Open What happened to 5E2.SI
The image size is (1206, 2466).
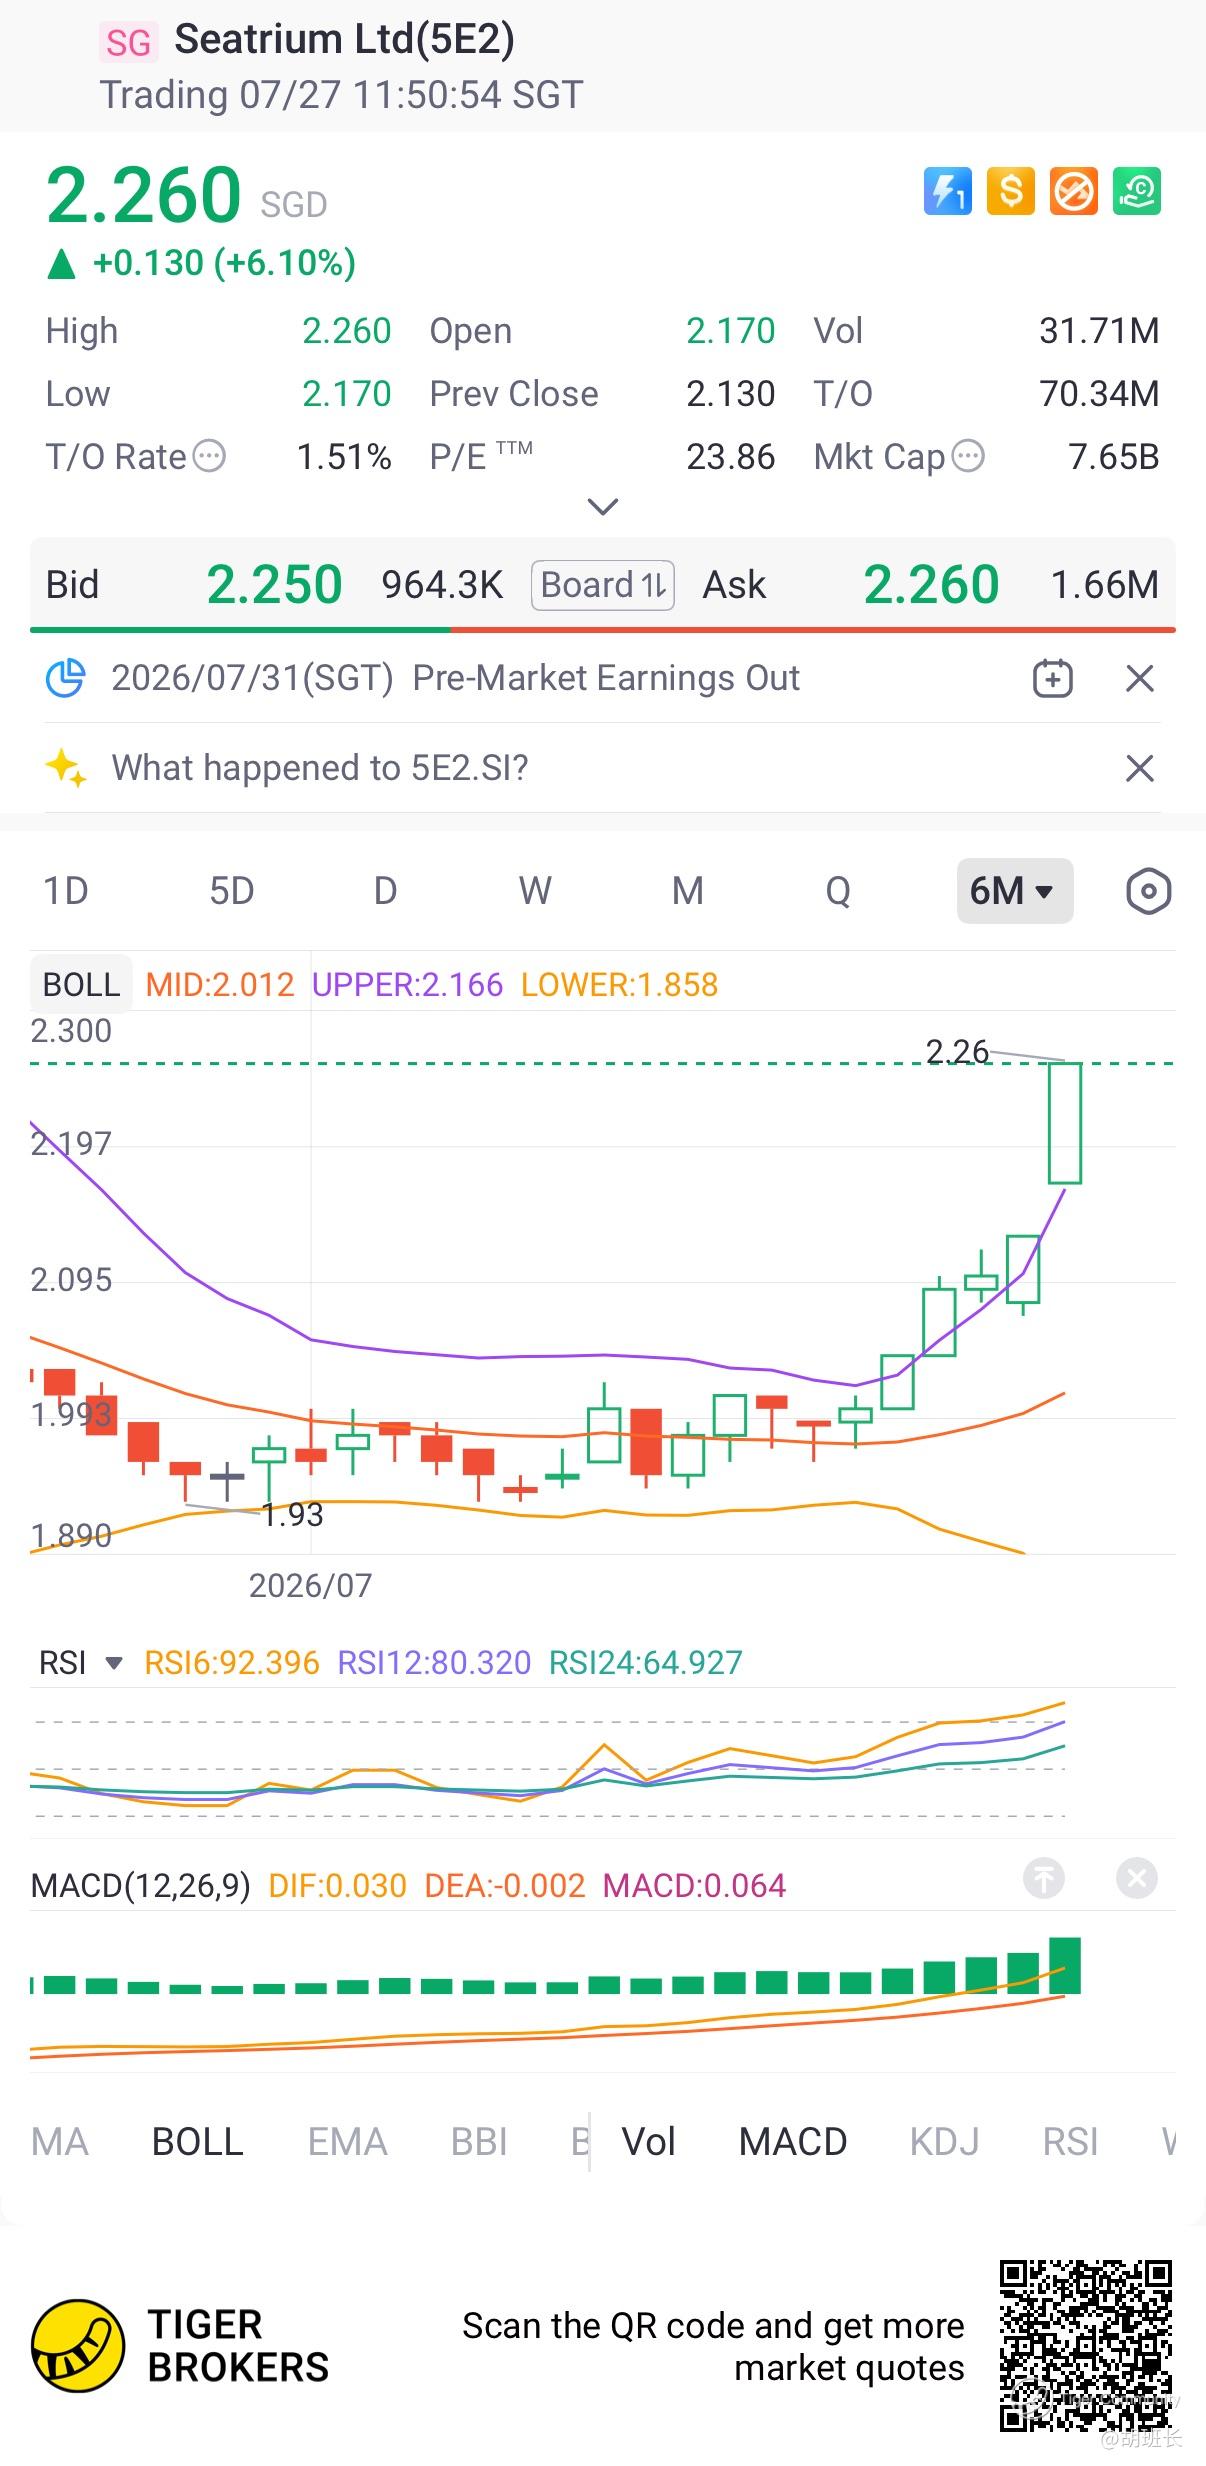tap(320, 768)
